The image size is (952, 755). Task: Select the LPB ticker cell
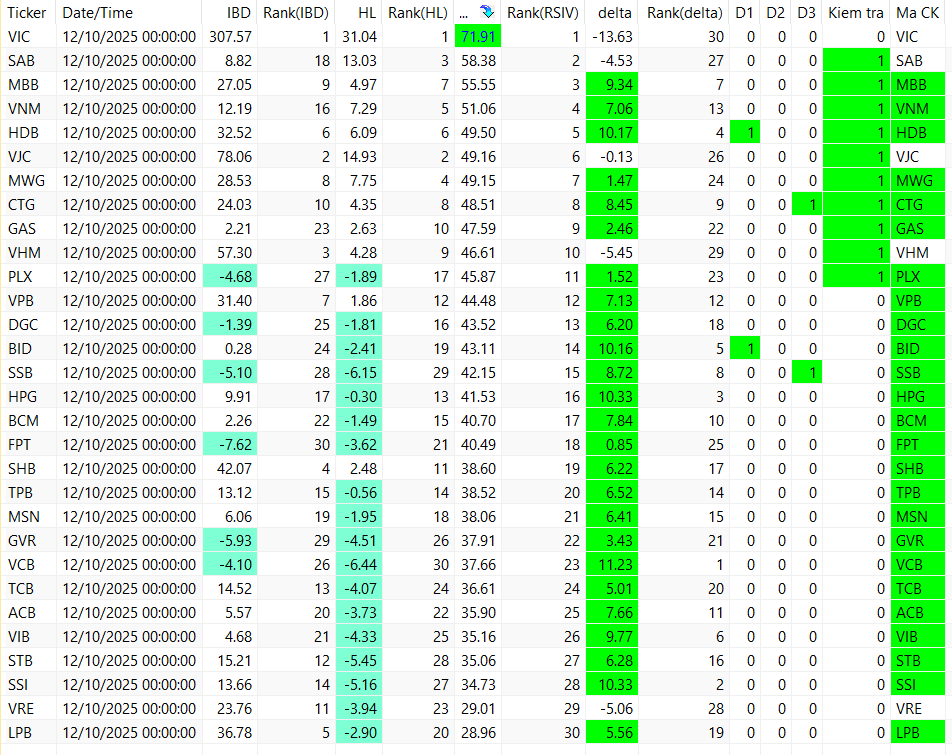pyautogui.click(x=29, y=732)
